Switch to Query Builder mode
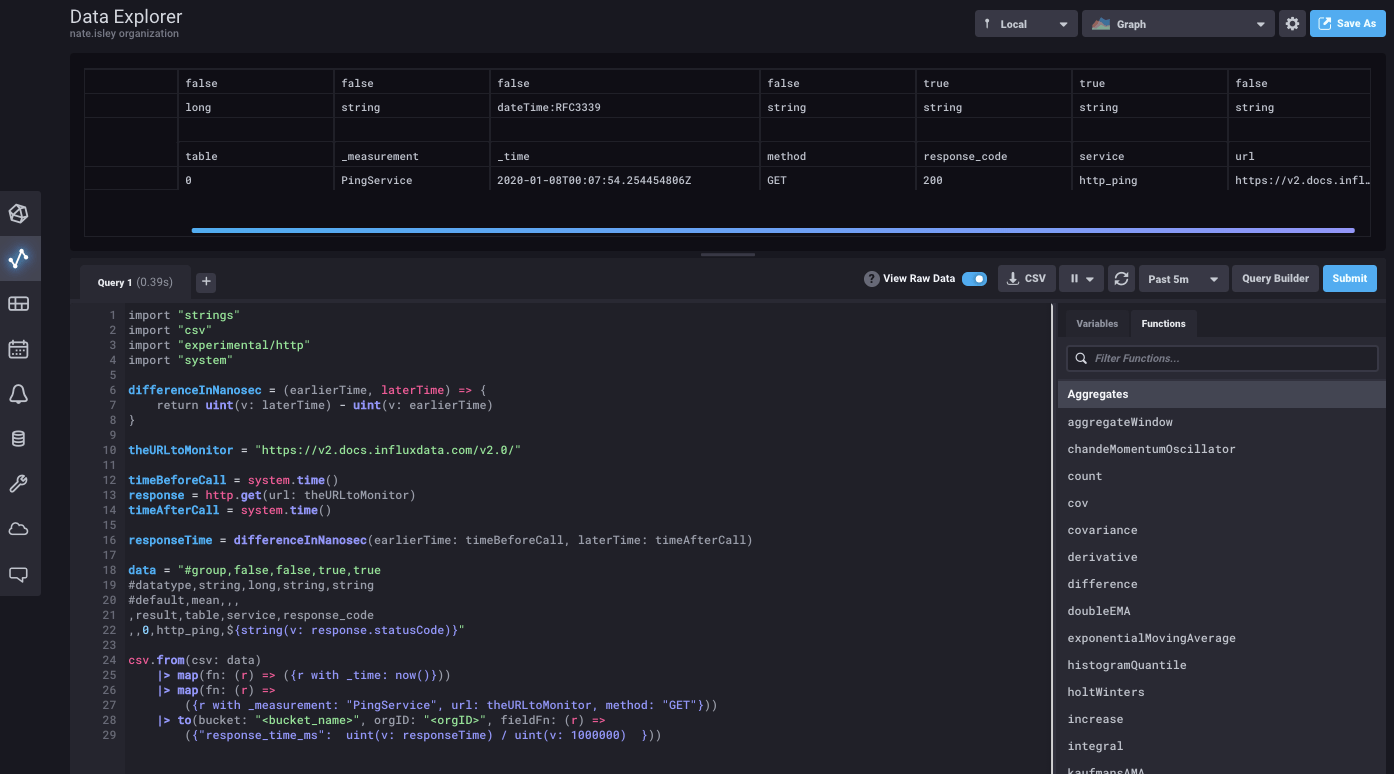The image size is (1394, 774). (1274, 278)
